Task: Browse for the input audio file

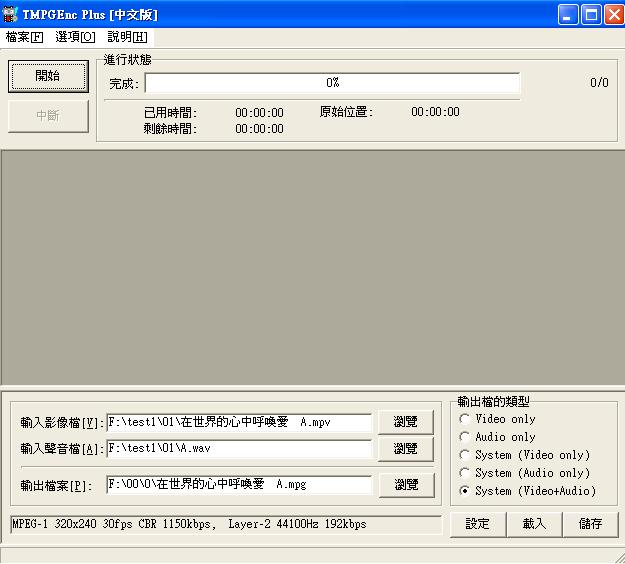Action: 405,448
